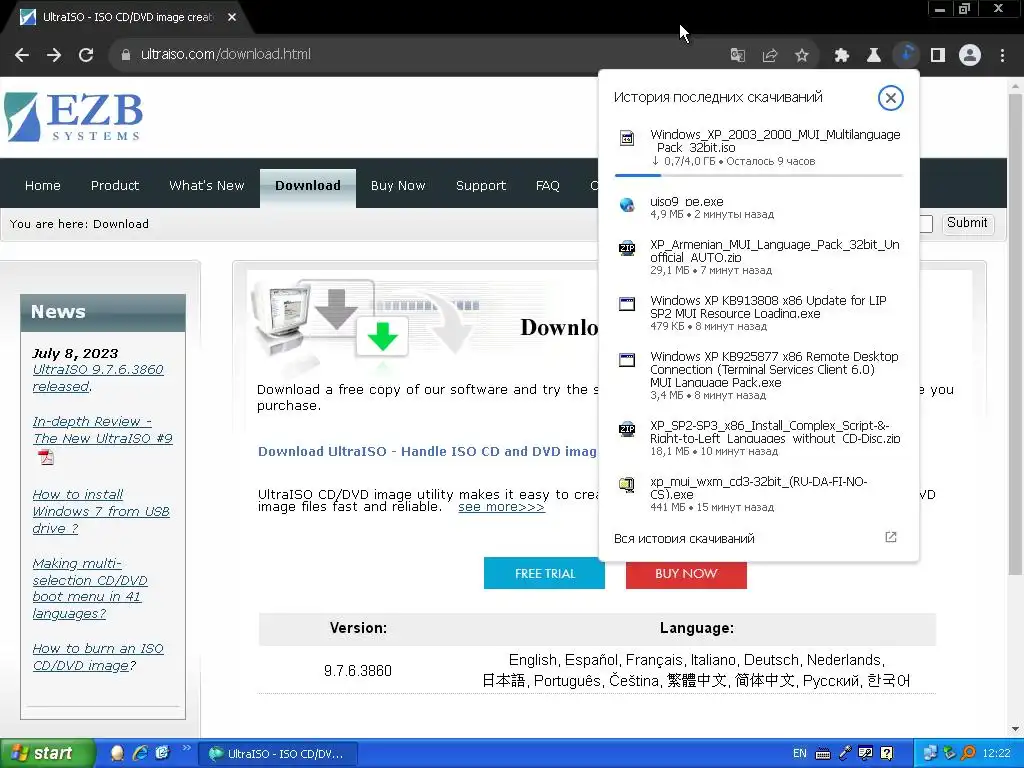Go forward with the browser forward arrow

tap(54, 55)
